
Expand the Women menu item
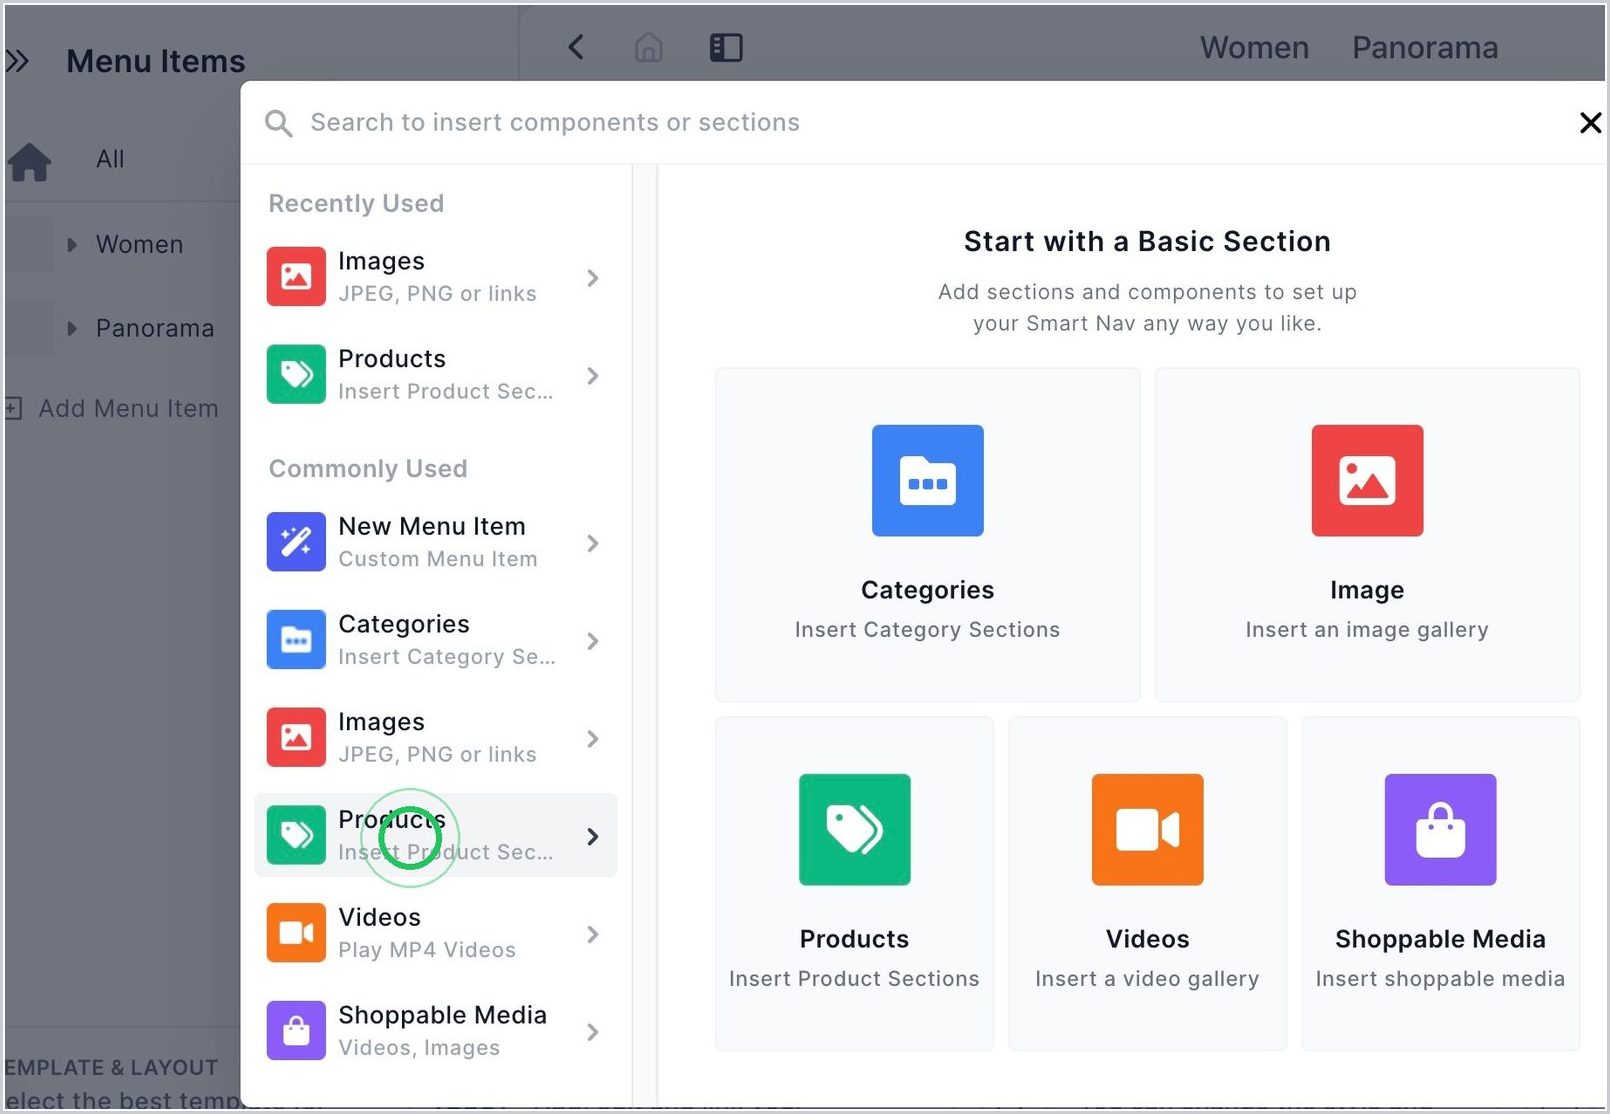pyautogui.click(x=72, y=245)
